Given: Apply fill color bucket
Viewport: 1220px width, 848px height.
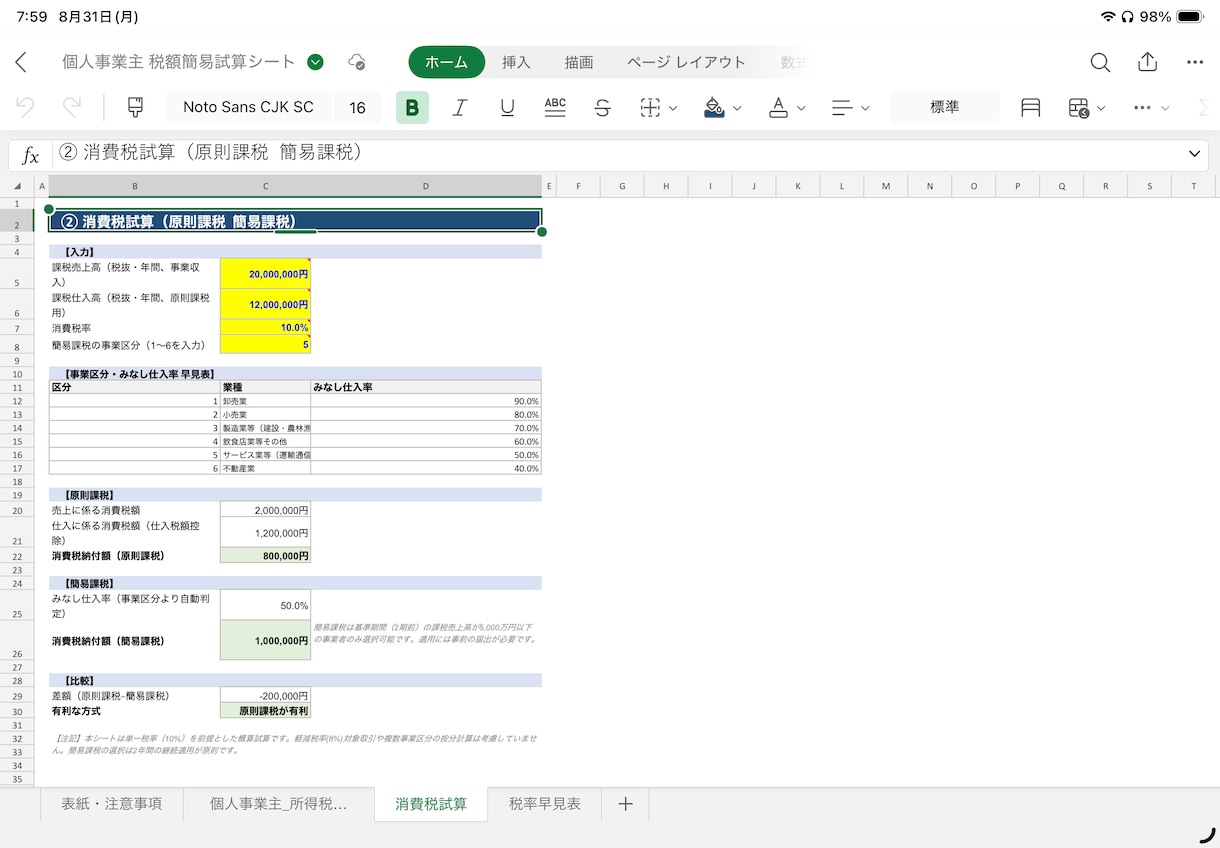Looking at the screenshot, I should click(714, 108).
